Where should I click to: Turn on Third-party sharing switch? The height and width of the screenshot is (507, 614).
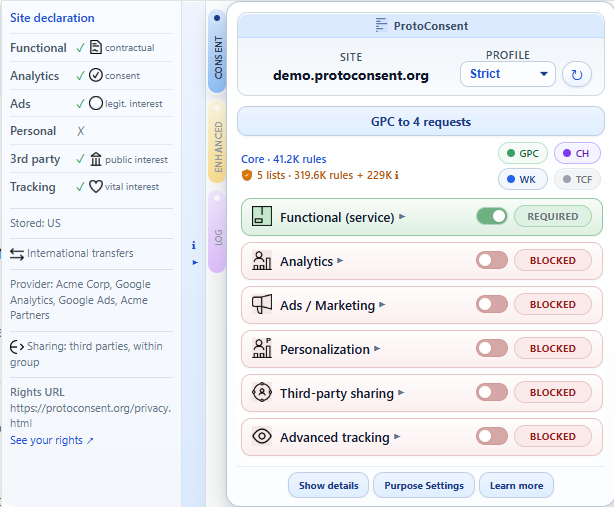(492, 392)
